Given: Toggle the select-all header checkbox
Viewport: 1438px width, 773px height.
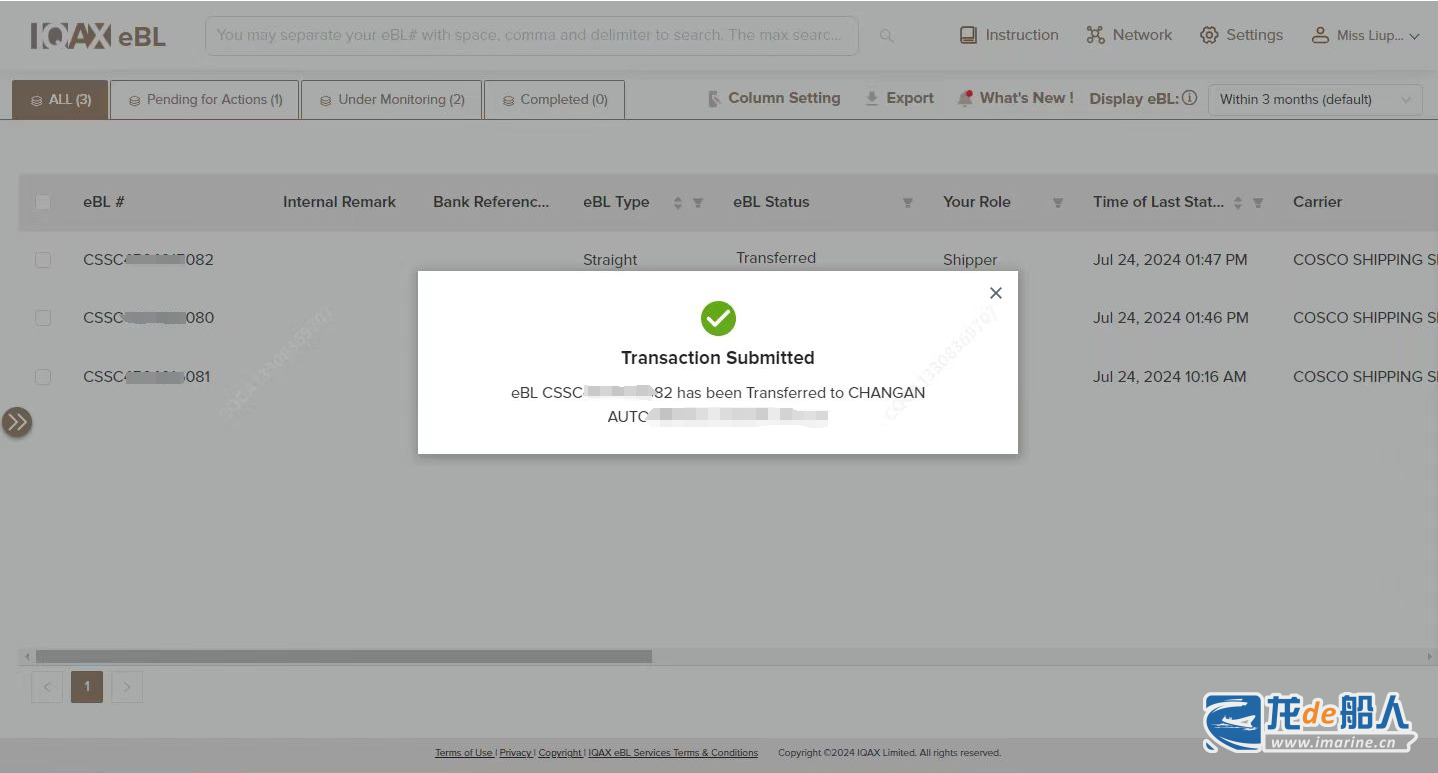Looking at the screenshot, I should (43, 202).
